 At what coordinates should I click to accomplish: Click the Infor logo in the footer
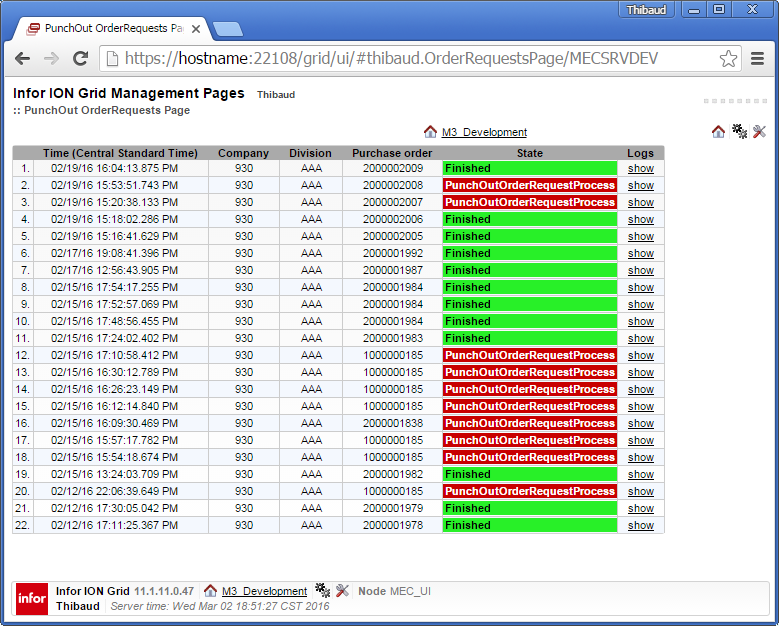click(x=31, y=598)
